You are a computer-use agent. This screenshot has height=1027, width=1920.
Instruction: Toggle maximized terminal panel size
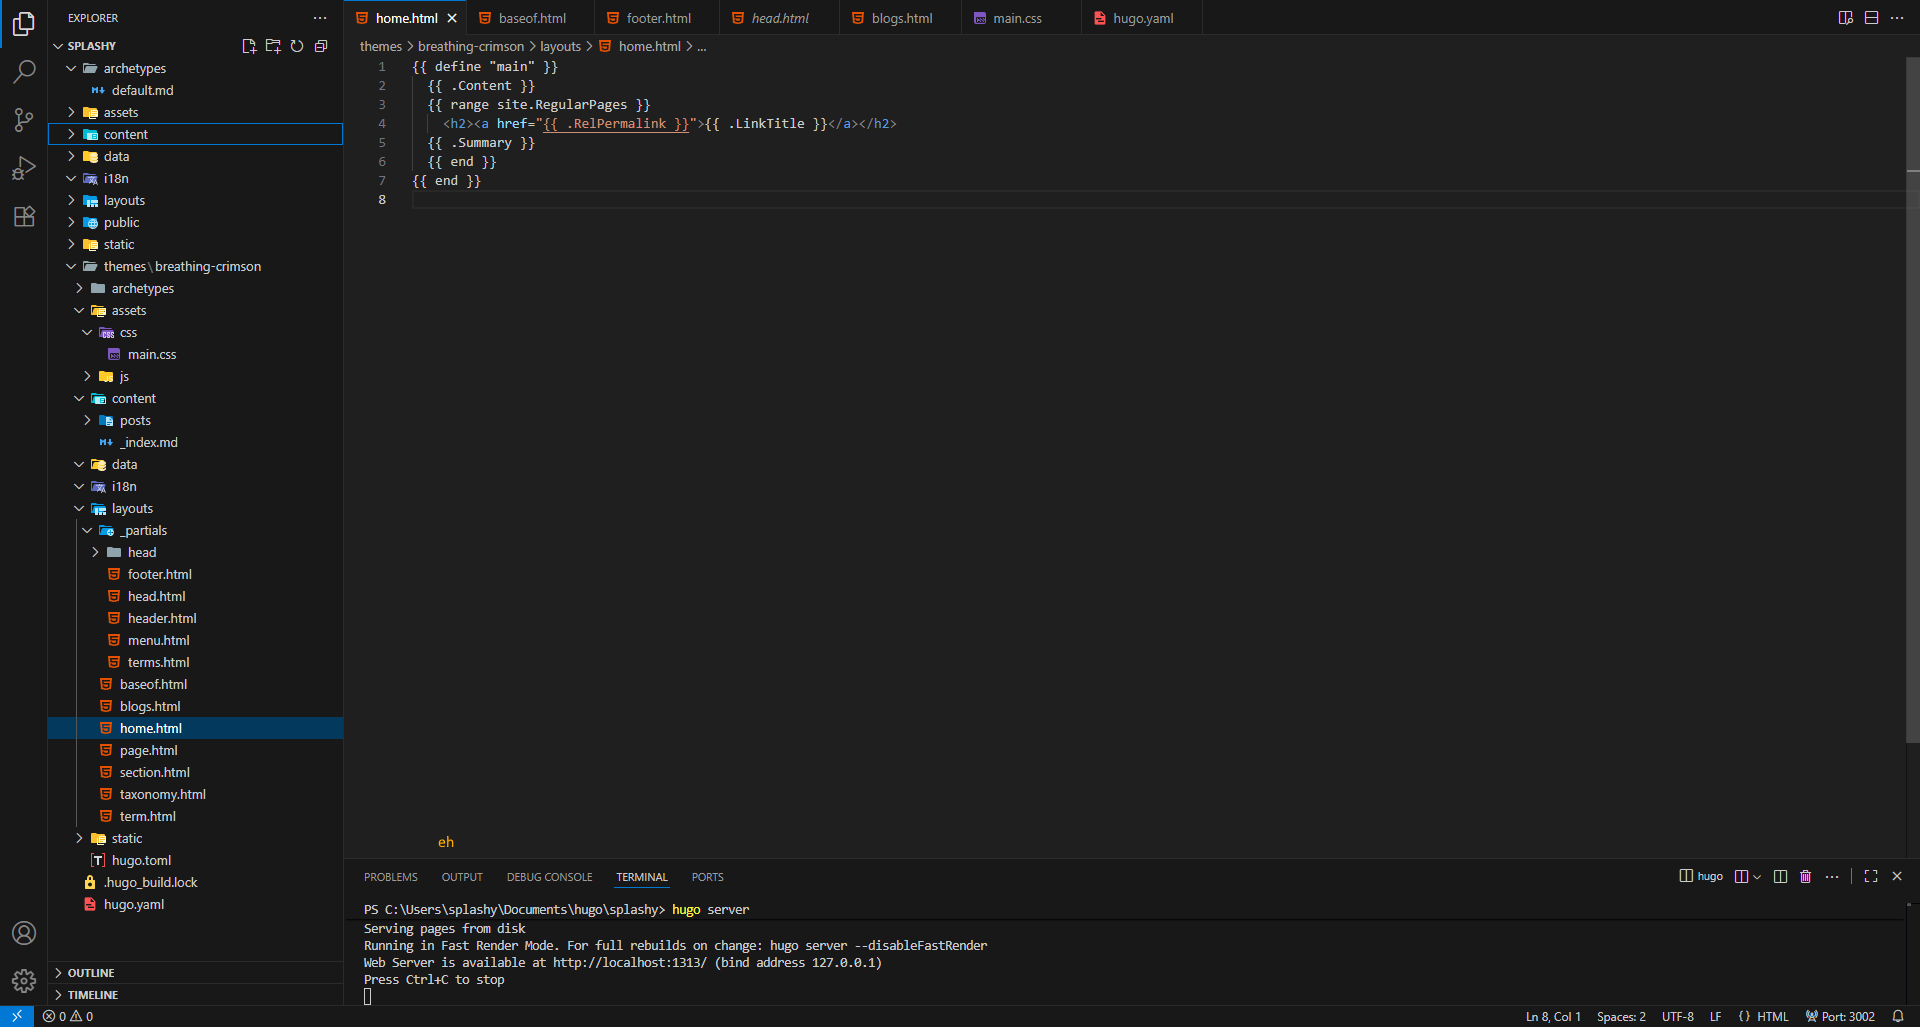[1871, 877]
